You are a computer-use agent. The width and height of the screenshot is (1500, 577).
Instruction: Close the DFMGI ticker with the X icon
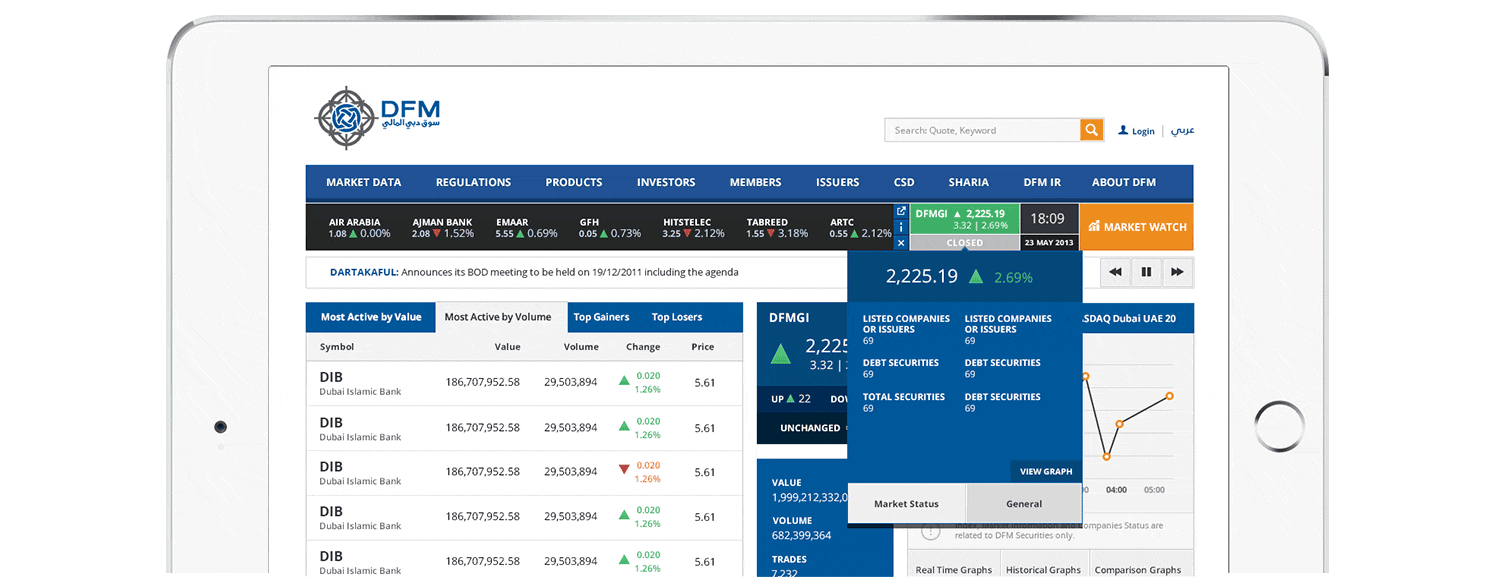(x=900, y=243)
